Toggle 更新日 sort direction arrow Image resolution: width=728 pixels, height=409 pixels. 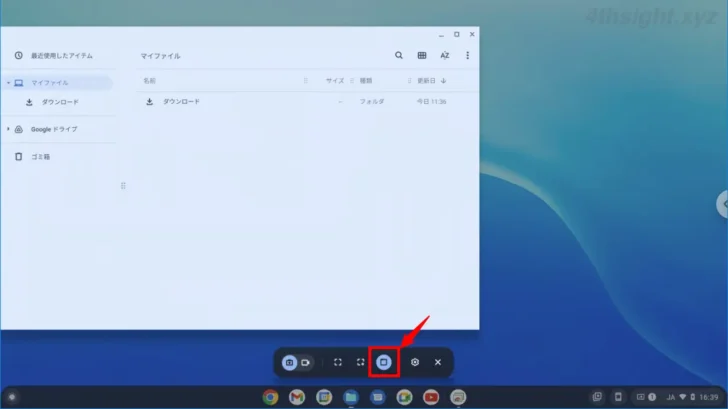point(443,81)
